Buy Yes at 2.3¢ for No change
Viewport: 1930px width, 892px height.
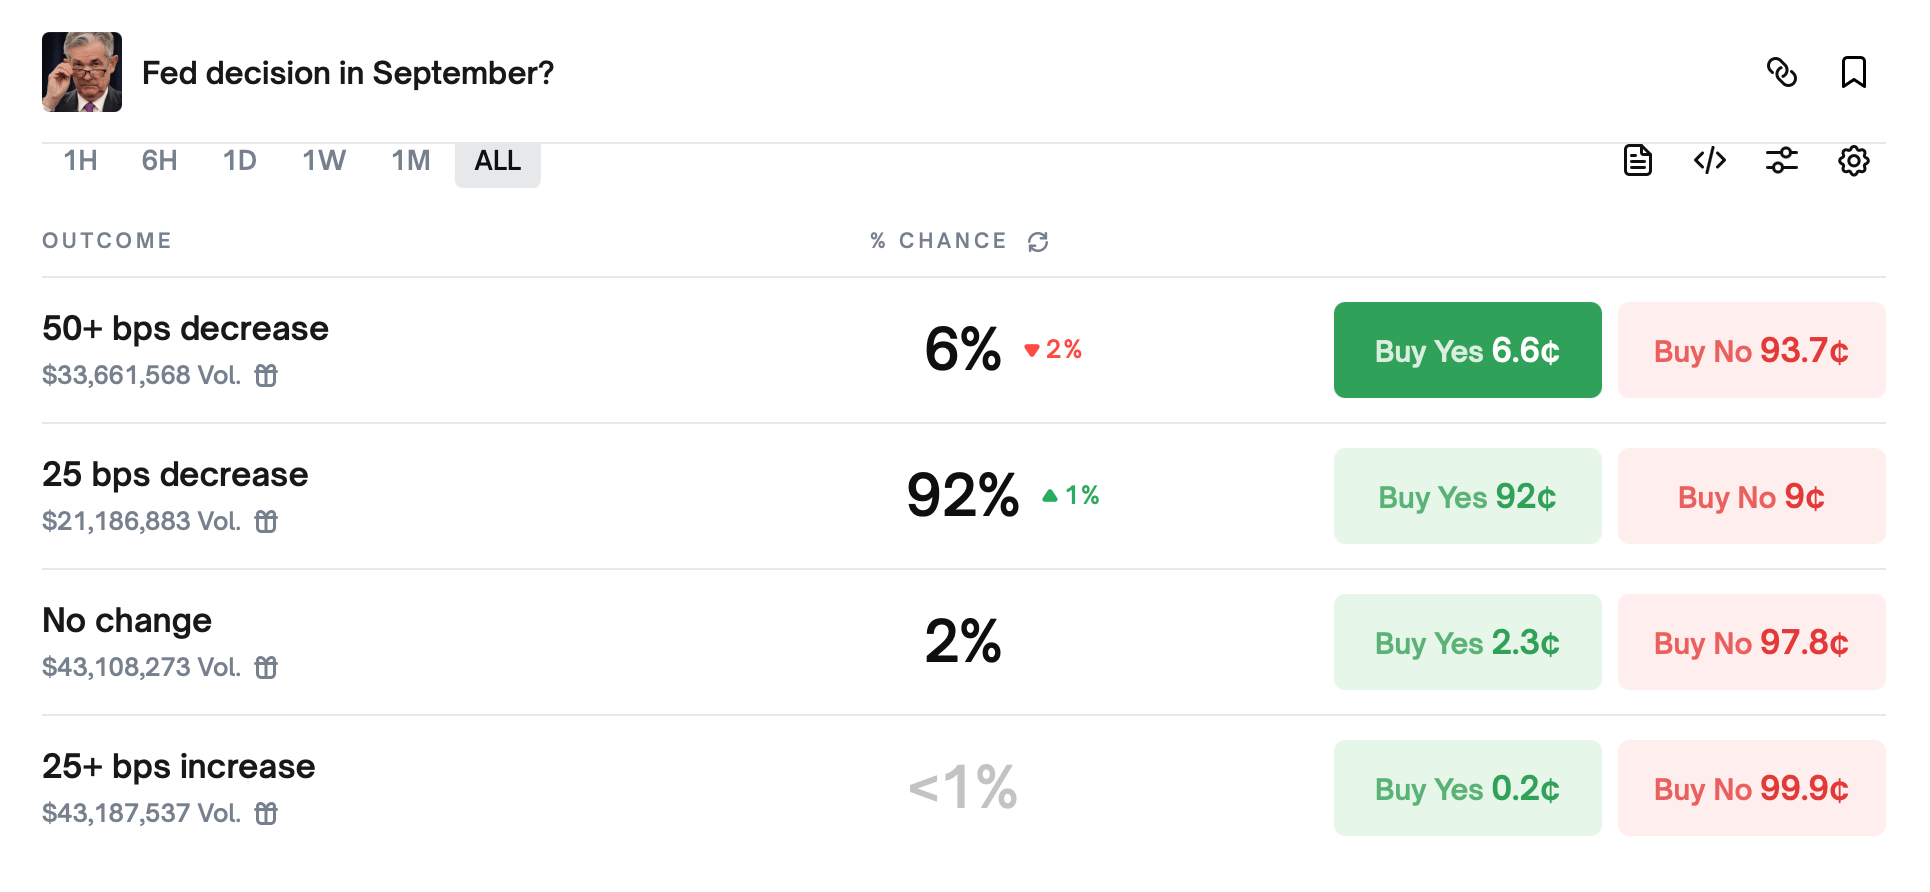tap(1468, 642)
